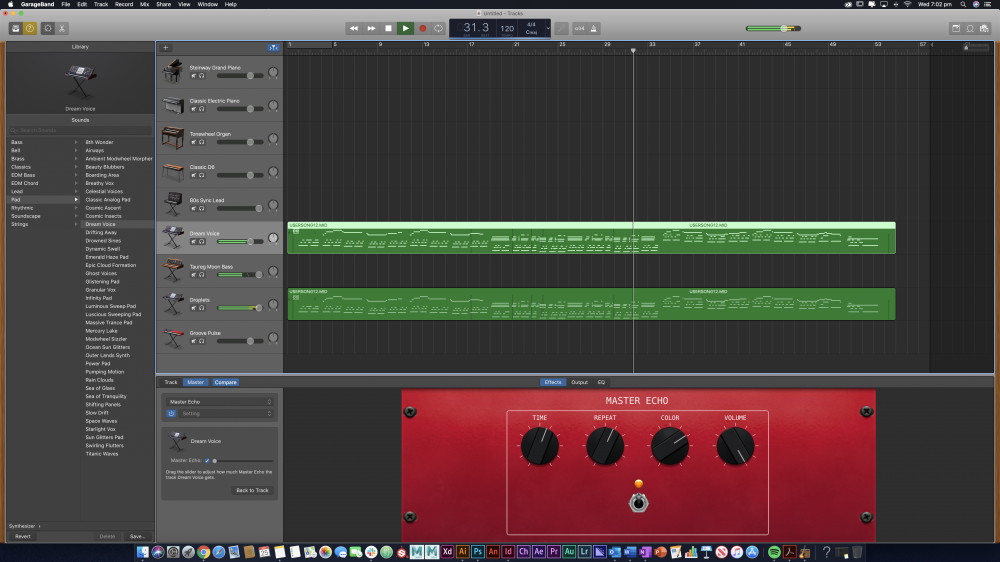The width and height of the screenshot is (1000, 562).
Task: Switch to the Output tab
Action: 580,382
